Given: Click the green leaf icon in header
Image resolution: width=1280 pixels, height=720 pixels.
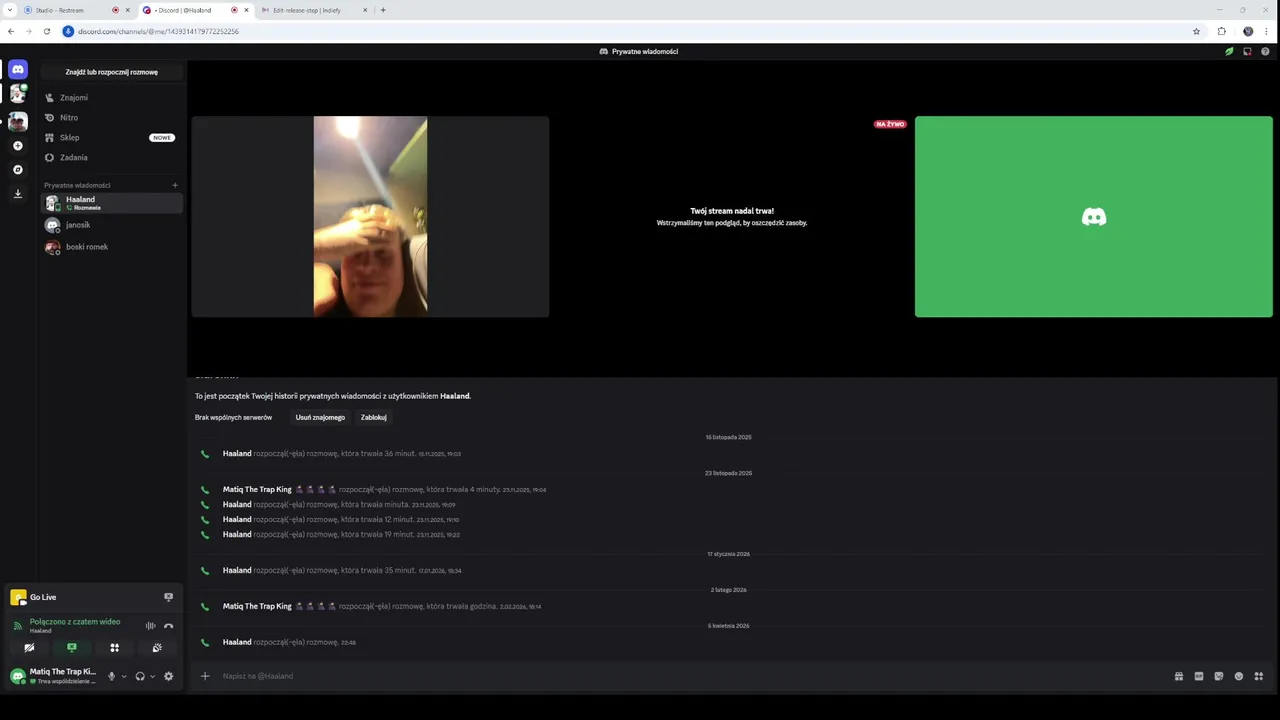Looking at the screenshot, I should (1229, 51).
